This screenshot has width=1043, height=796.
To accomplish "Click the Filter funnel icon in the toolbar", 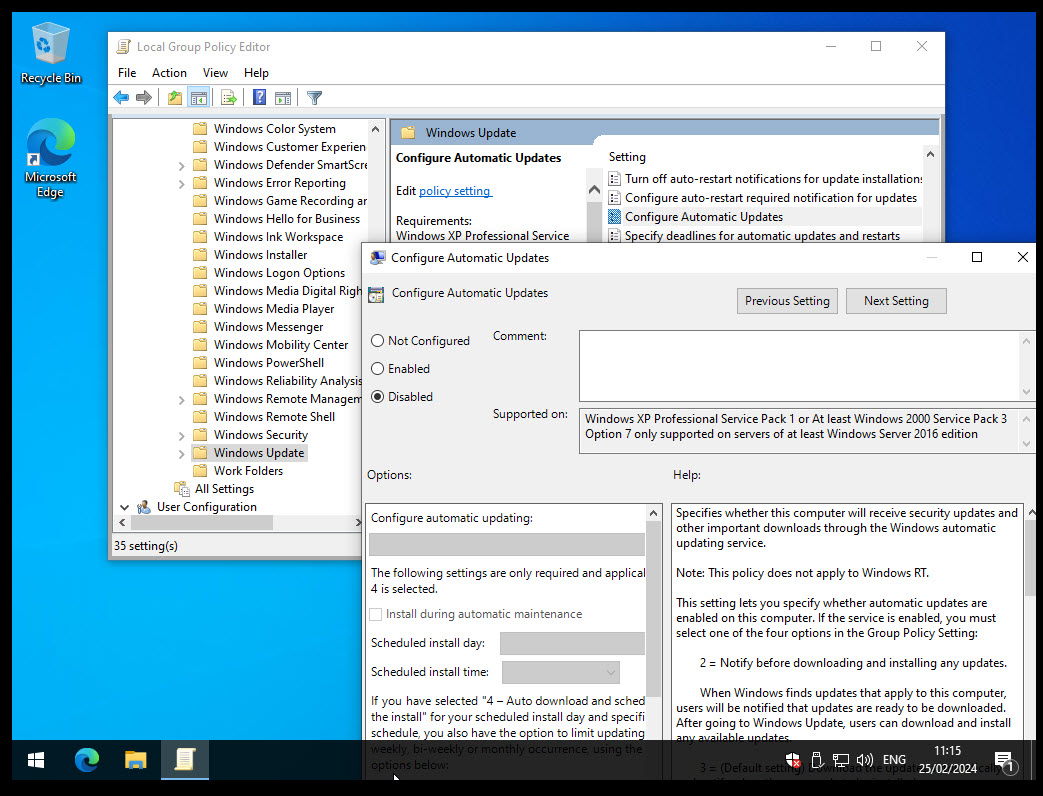I will coord(313,97).
